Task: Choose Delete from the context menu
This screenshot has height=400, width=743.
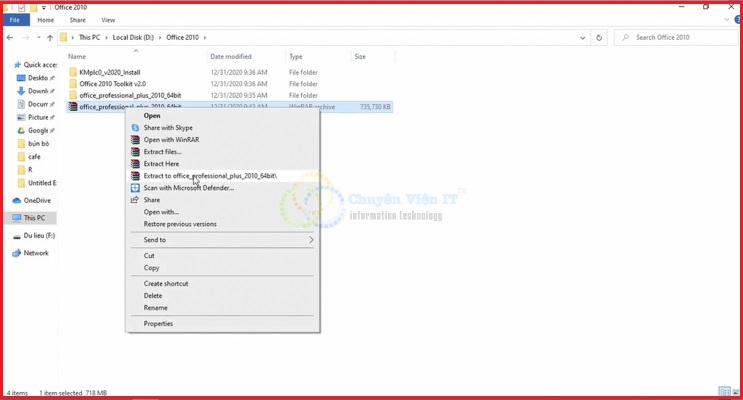Action: 223,295
